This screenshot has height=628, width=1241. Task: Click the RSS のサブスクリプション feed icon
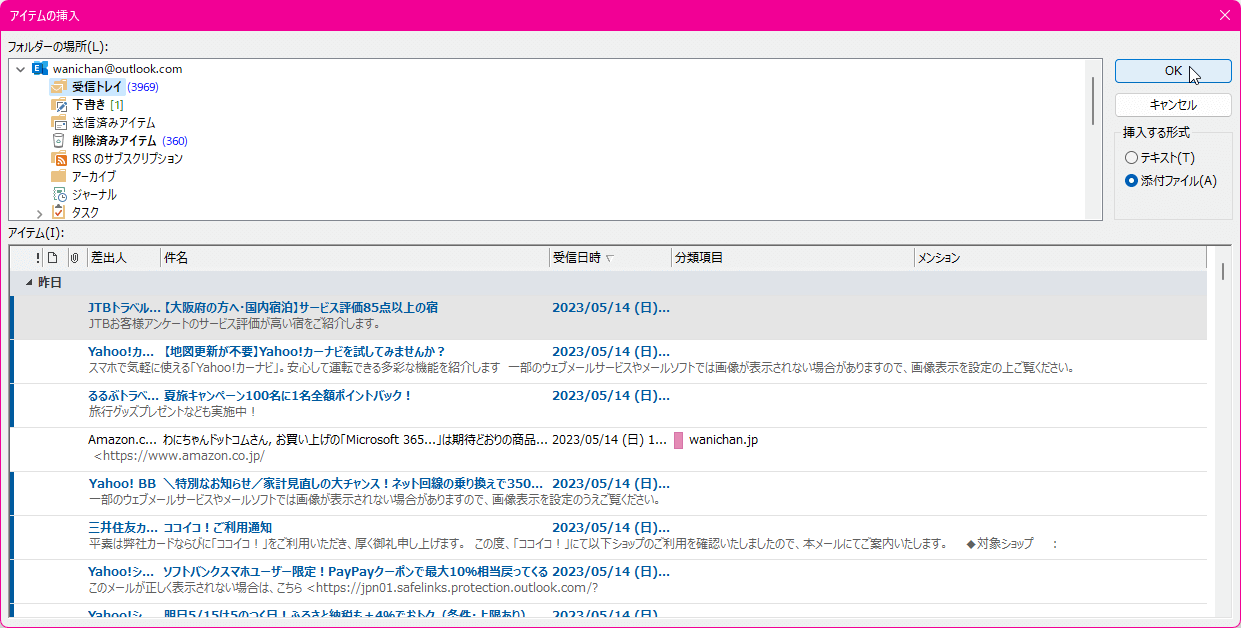(59, 159)
